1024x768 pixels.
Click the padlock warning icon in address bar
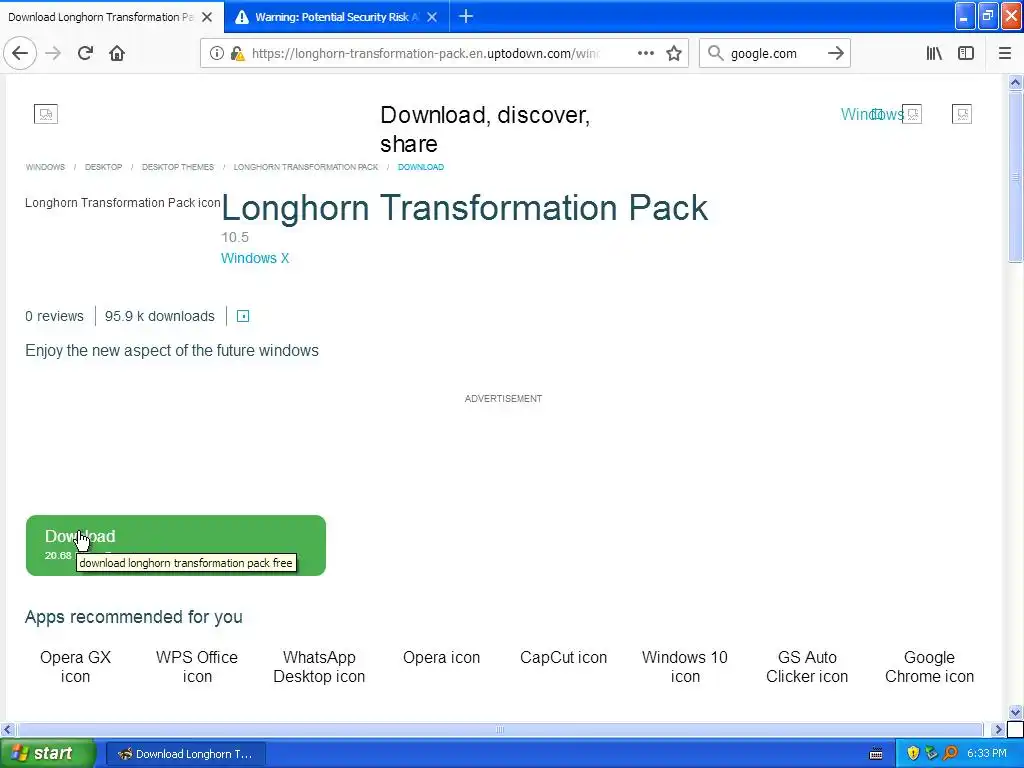click(x=237, y=53)
